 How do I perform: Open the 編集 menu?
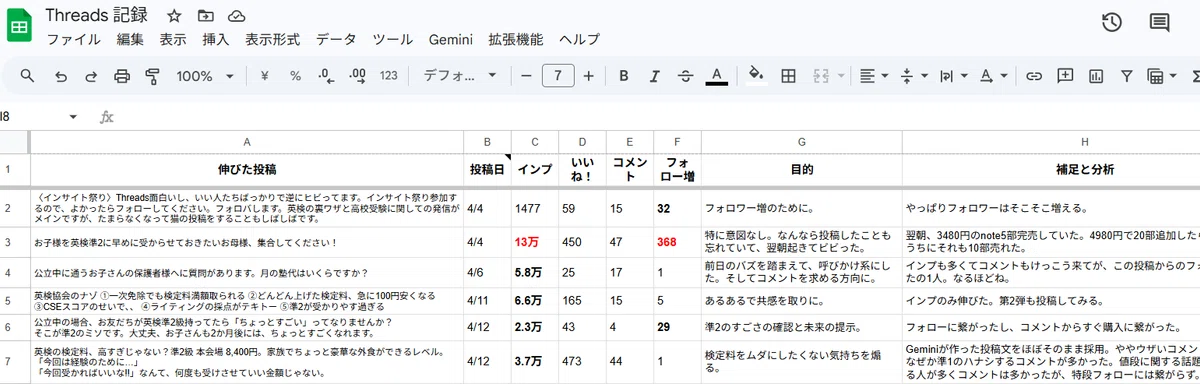(130, 40)
